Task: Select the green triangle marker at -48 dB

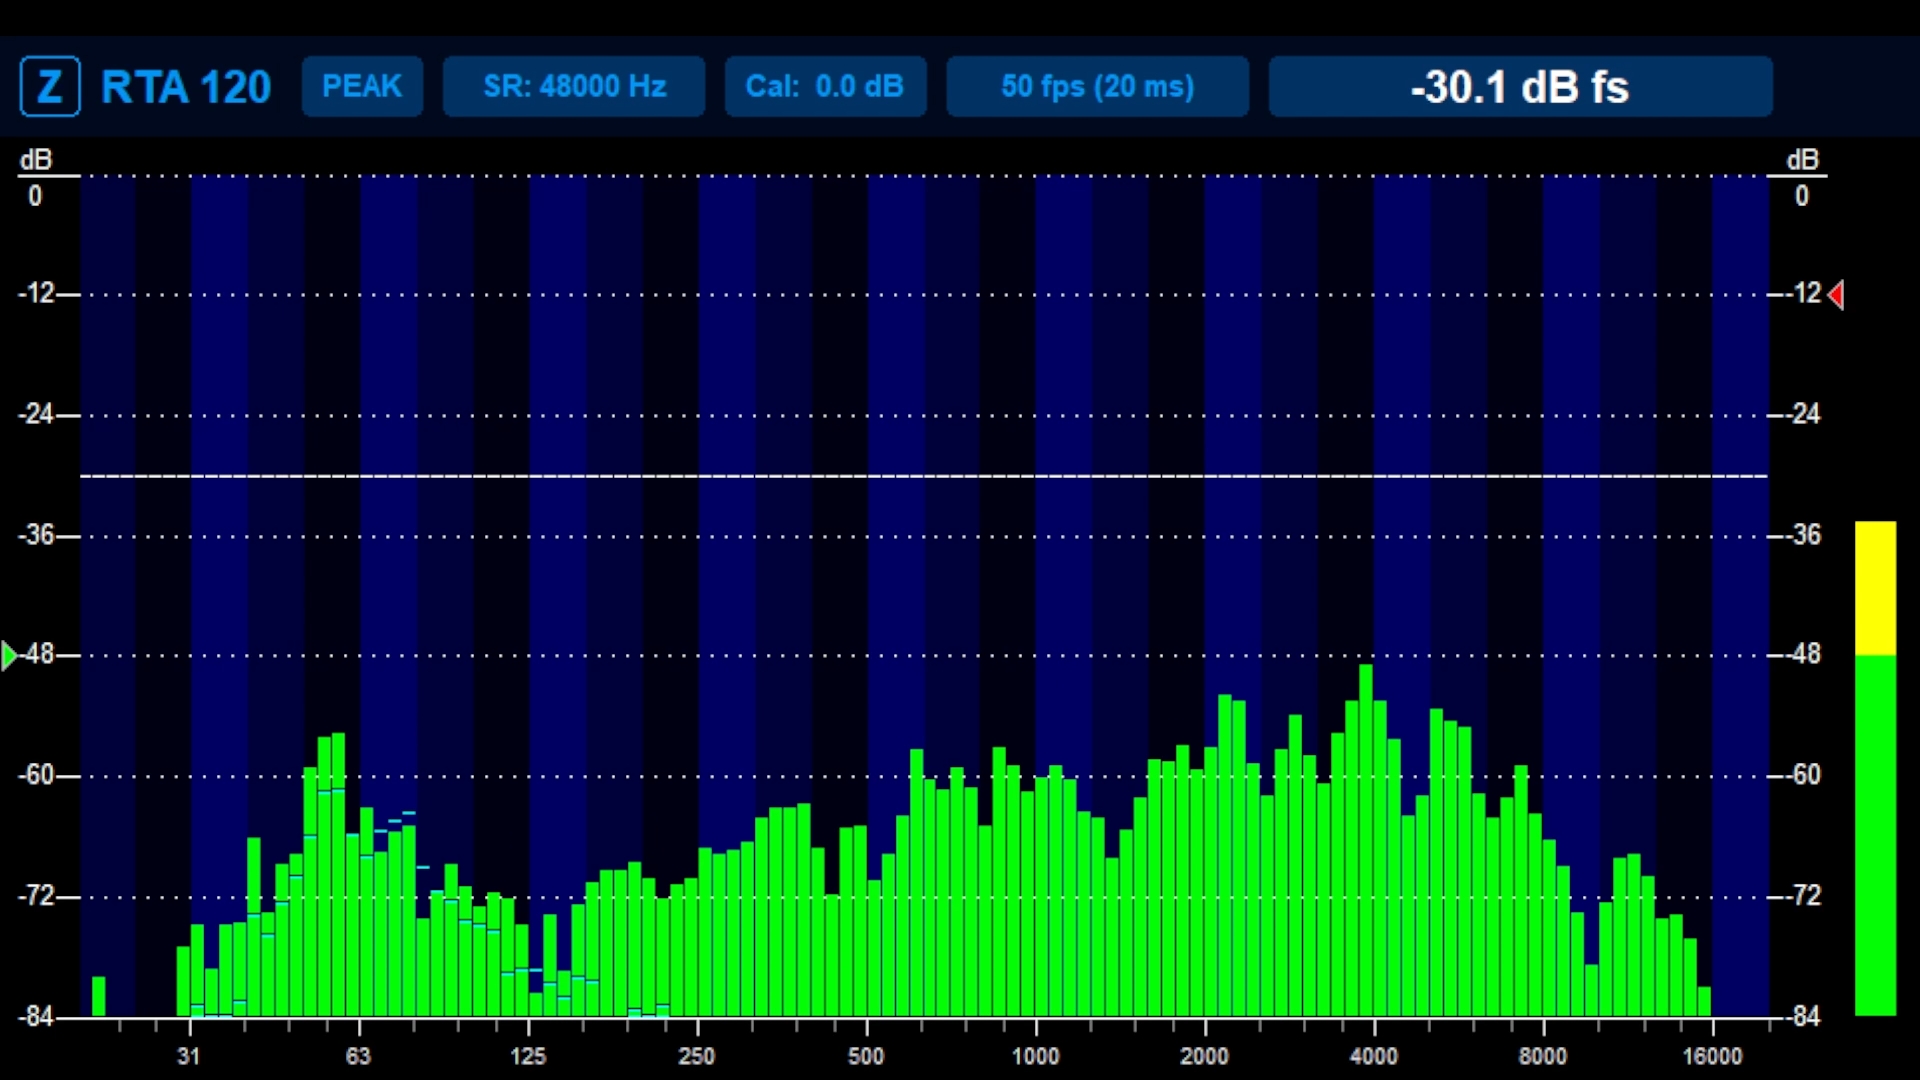Action: (x=10, y=656)
